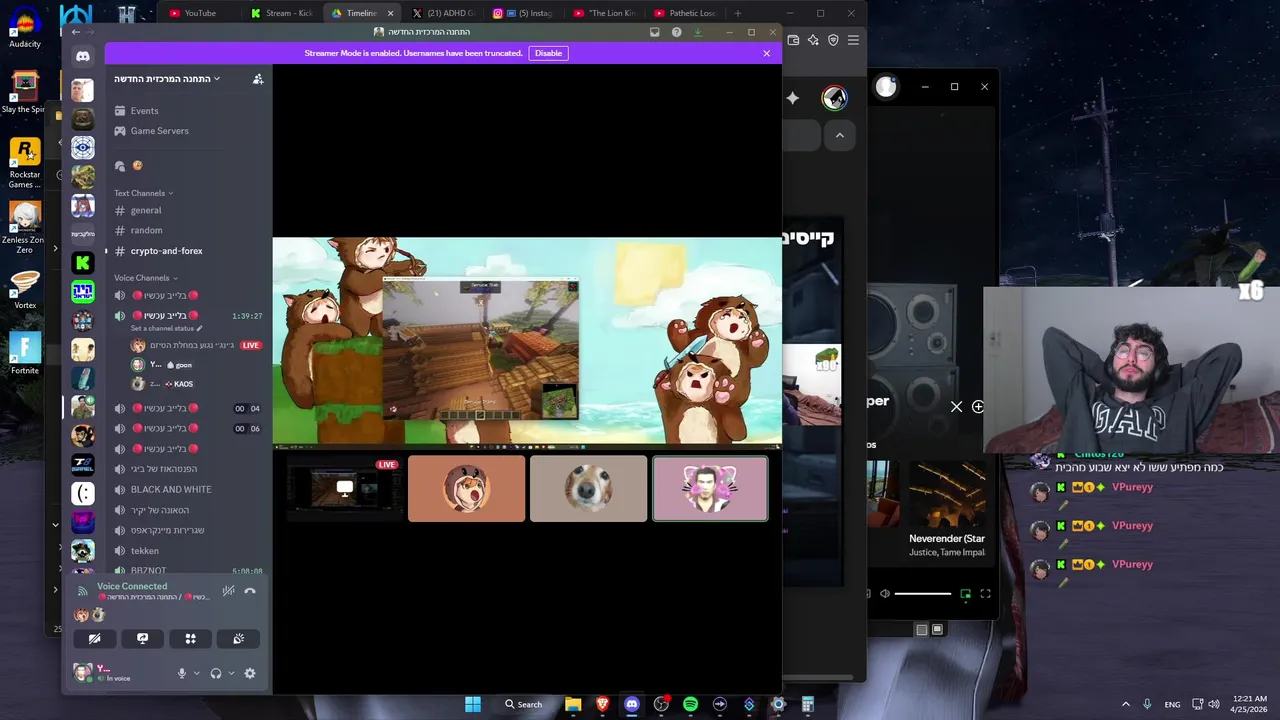Open the server name dropdown header
Viewport: 1280px width, 720px height.
click(x=167, y=79)
